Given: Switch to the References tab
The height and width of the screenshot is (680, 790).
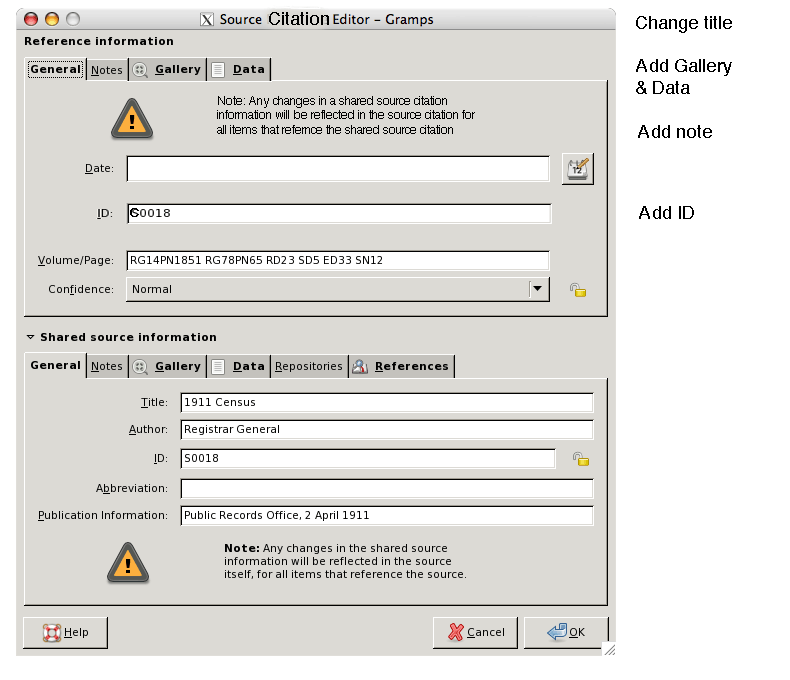Looking at the screenshot, I should pos(402,366).
